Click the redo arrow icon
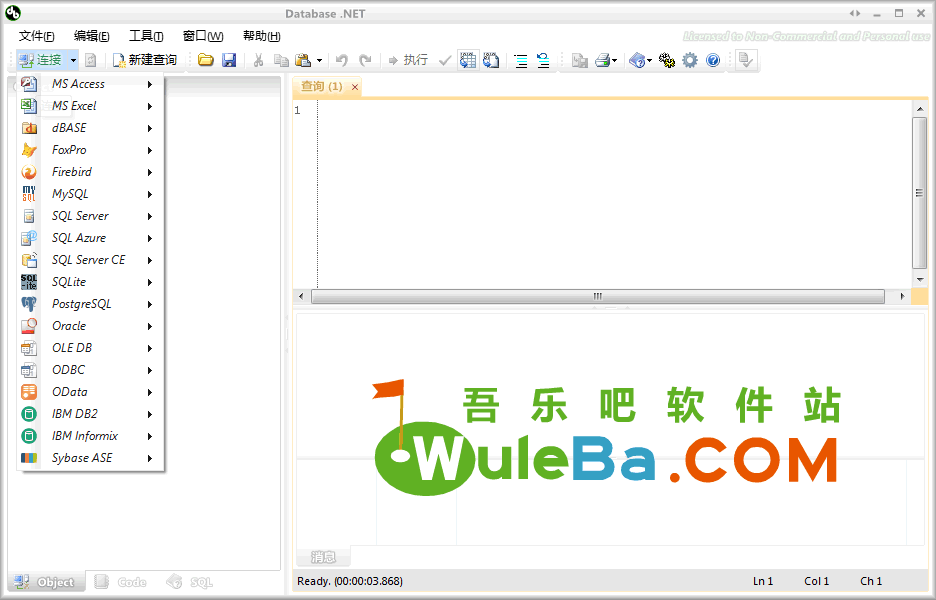 [365, 60]
